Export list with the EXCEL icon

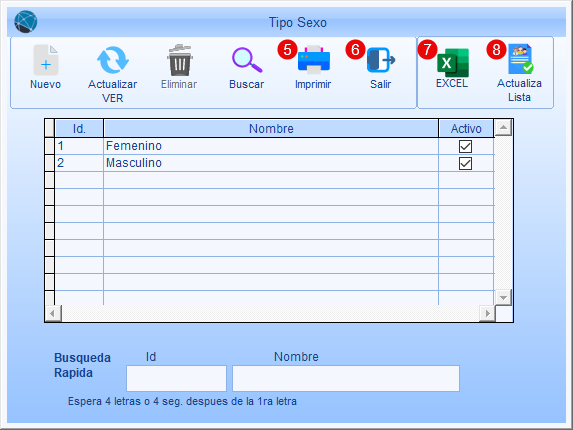[452, 62]
